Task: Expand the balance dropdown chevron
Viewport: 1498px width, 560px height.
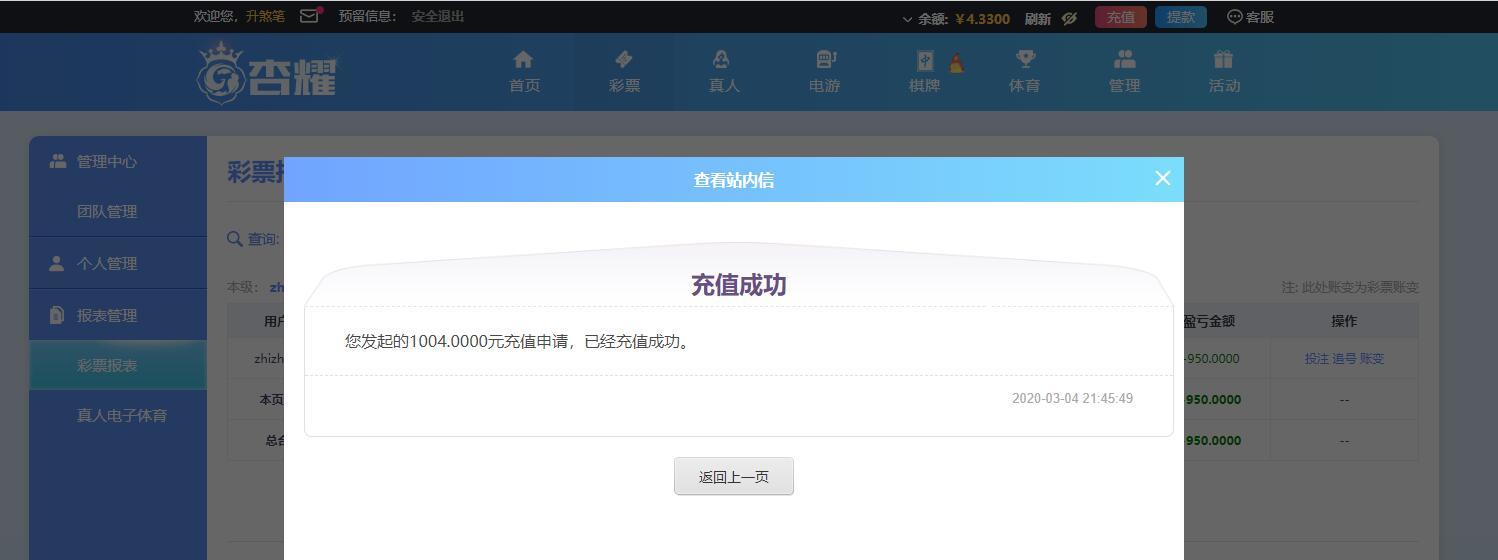Action: point(907,18)
